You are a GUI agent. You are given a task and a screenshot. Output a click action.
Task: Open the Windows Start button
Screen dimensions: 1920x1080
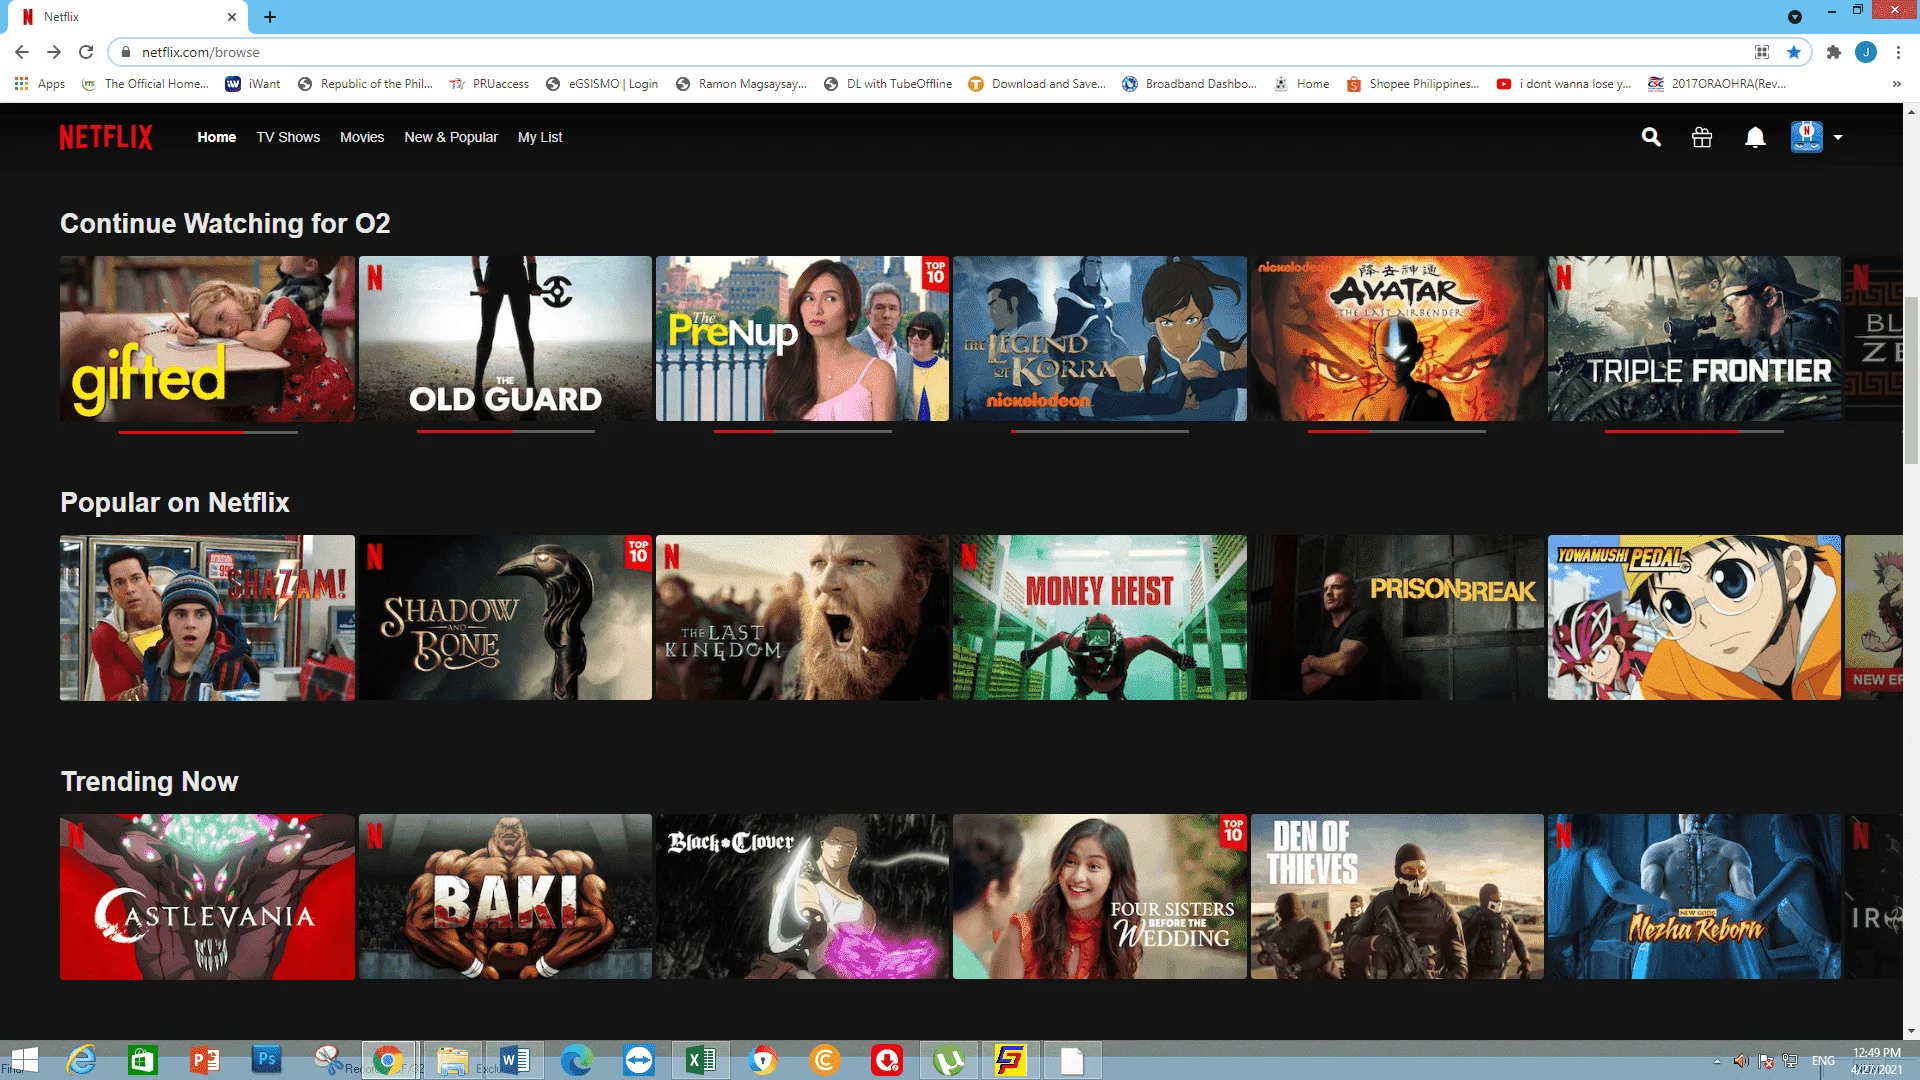coord(22,1060)
